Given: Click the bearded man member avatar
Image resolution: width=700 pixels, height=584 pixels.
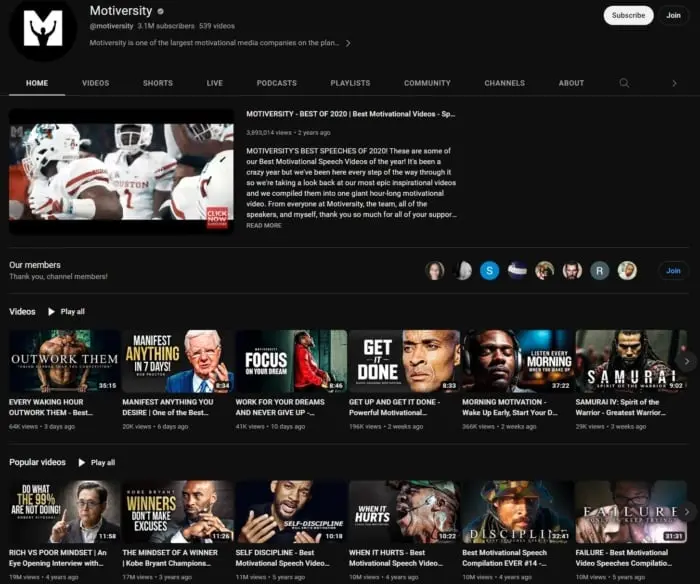Looking at the screenshot, I should [x=572, y=271].
